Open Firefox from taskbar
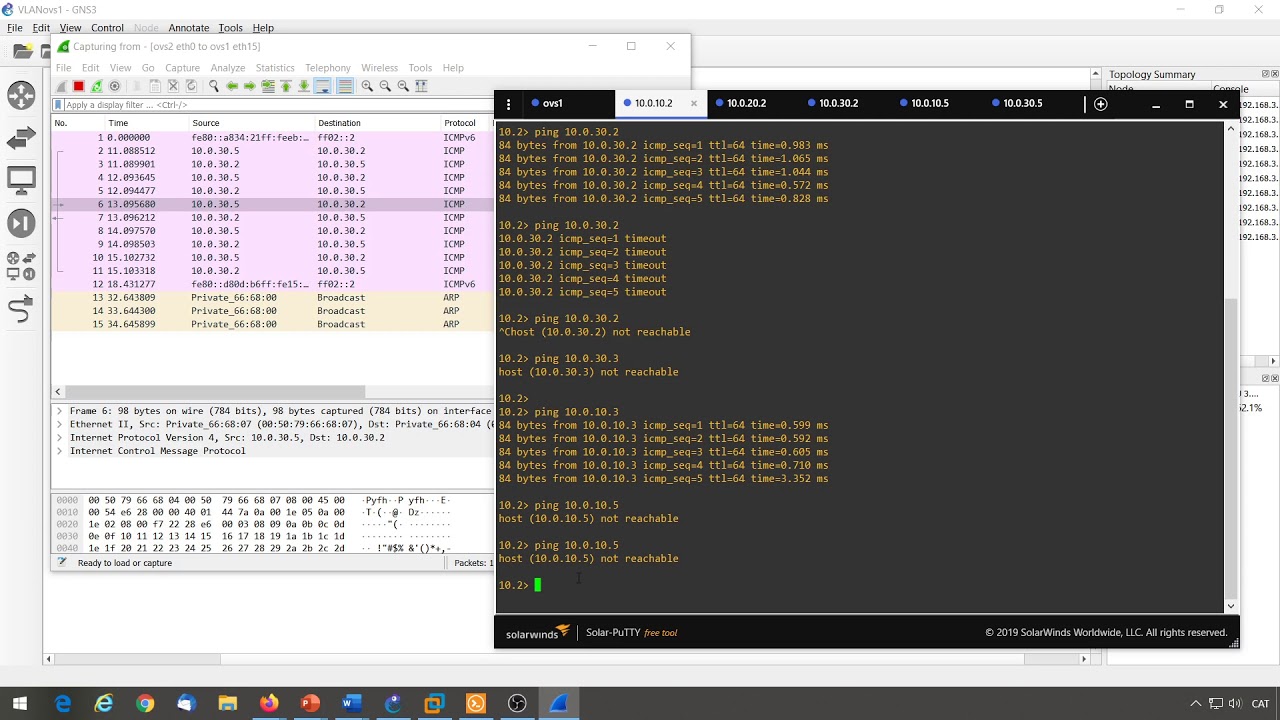This screenshot has height=720, width=1280. point(269,704)
